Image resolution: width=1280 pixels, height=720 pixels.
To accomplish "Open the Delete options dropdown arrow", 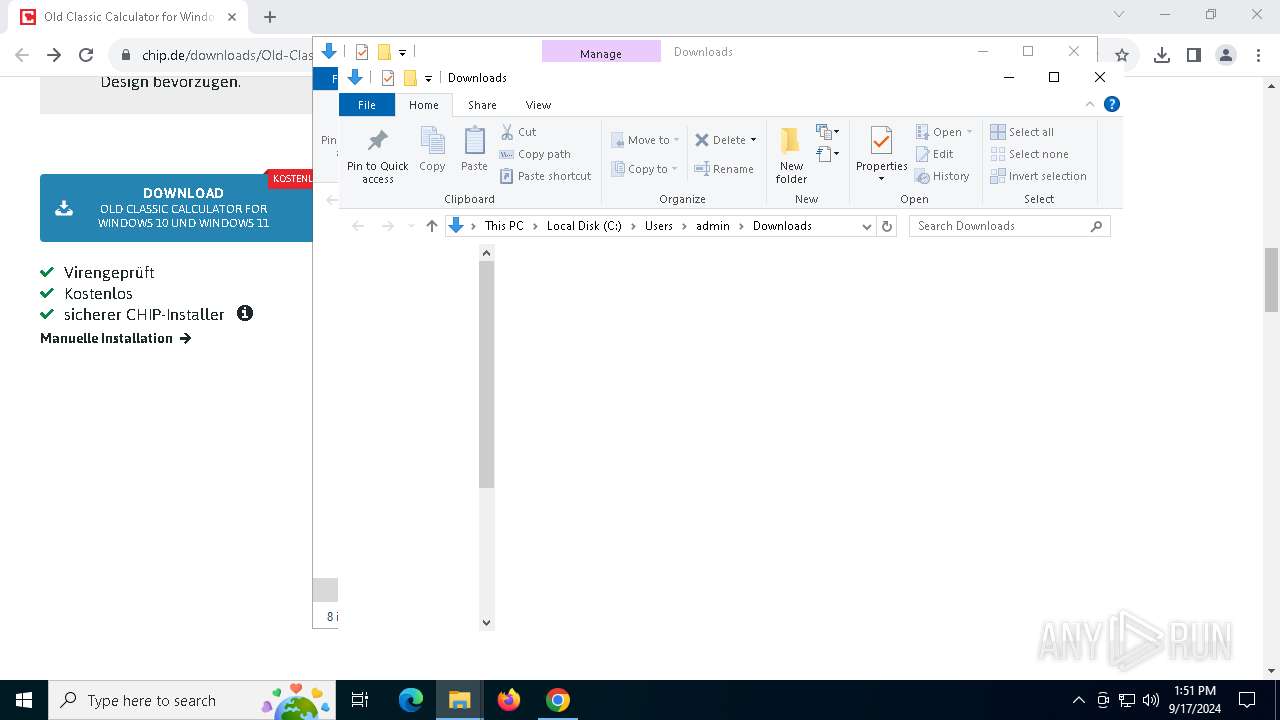I will pyautogui.click(x=753, y=140).
